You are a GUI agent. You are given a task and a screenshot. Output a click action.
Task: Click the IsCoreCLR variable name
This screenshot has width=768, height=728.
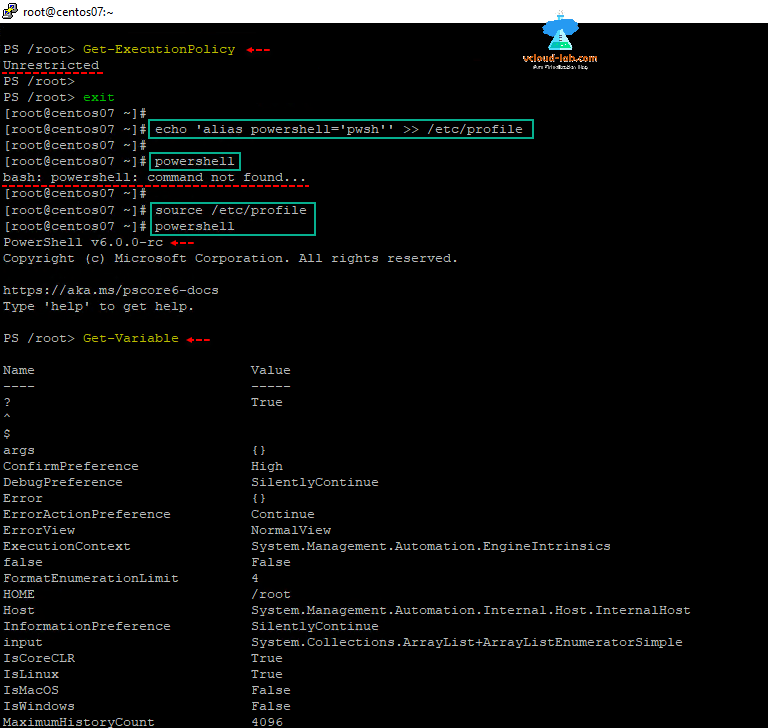coord(39,658)
